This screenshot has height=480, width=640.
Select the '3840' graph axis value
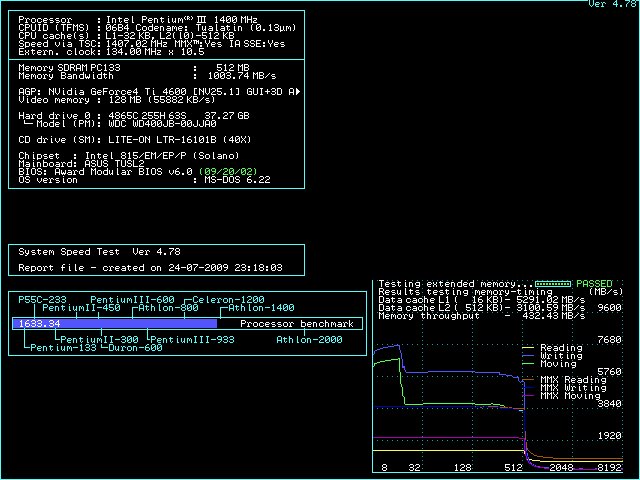[609, 404]
